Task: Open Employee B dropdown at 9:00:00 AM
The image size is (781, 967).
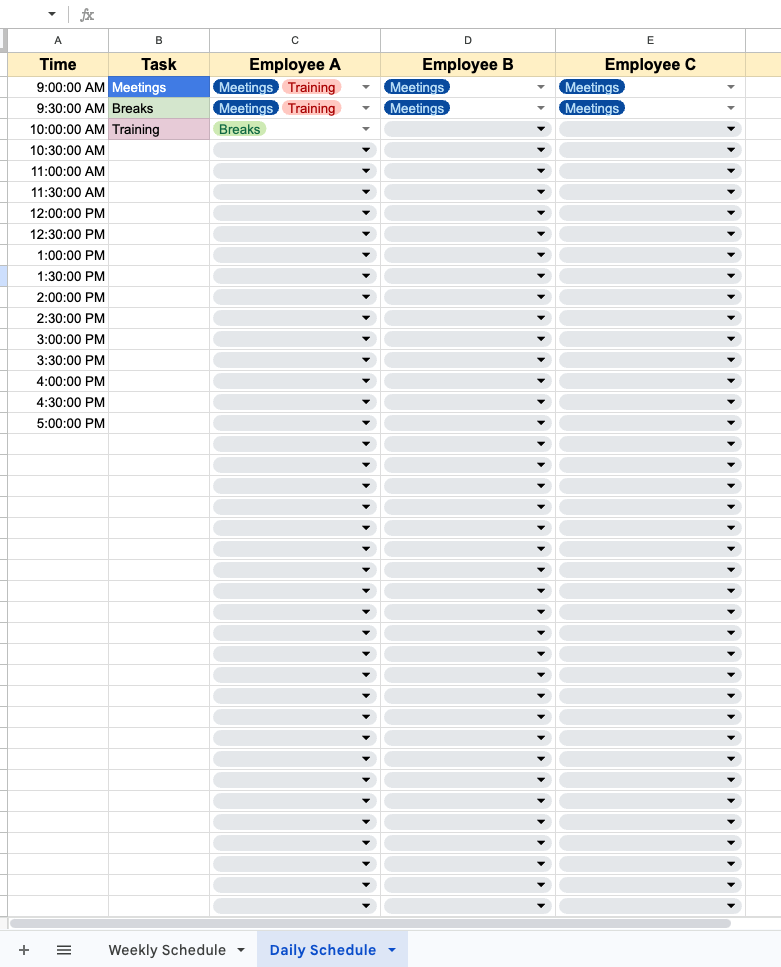Action: 541,87
